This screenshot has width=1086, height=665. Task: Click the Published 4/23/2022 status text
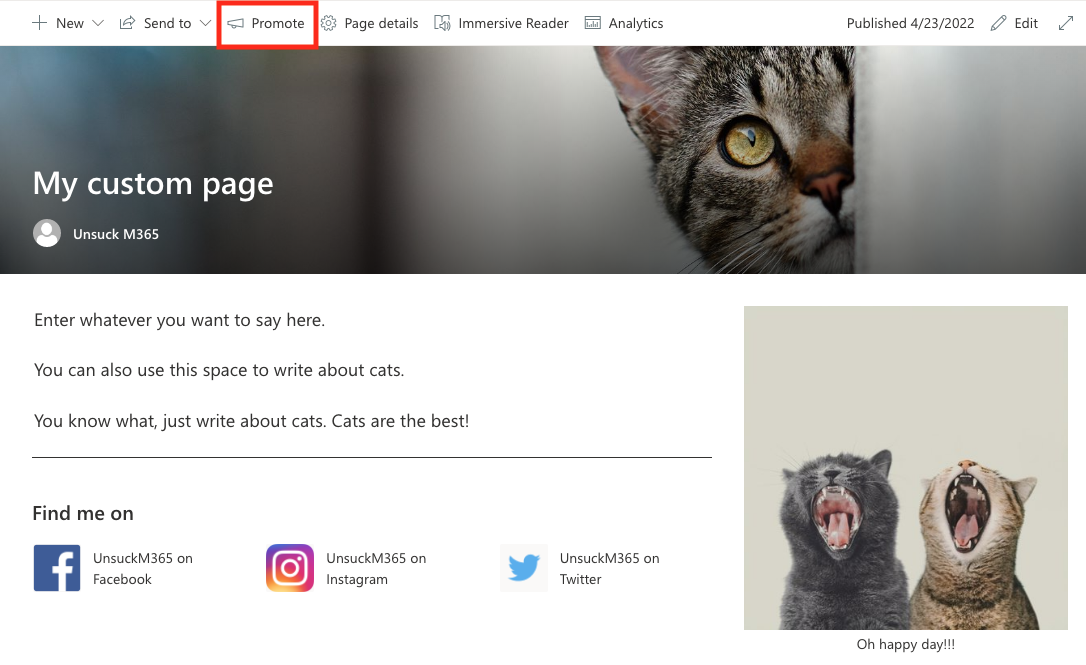(x=910, y=22)
